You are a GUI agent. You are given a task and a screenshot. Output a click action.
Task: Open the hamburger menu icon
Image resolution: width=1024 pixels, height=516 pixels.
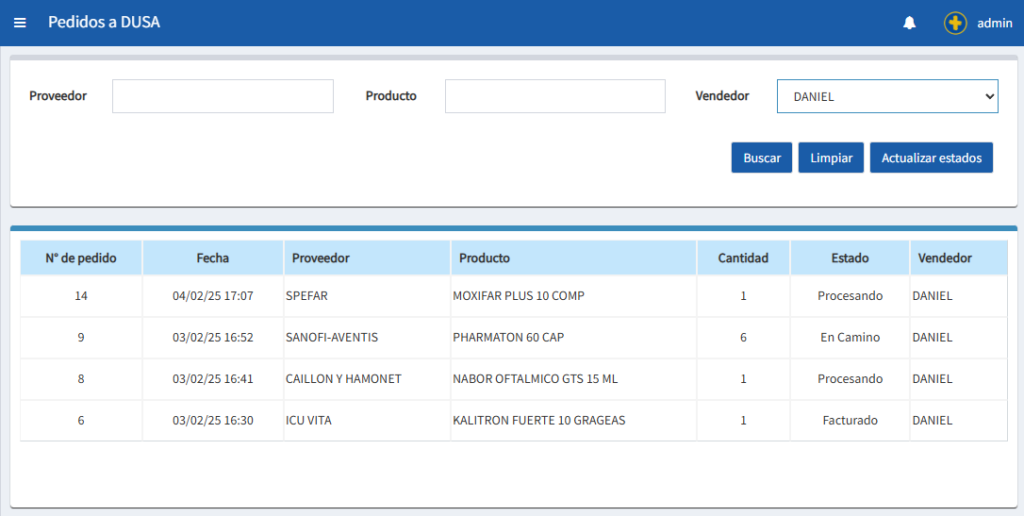[20, 23]
